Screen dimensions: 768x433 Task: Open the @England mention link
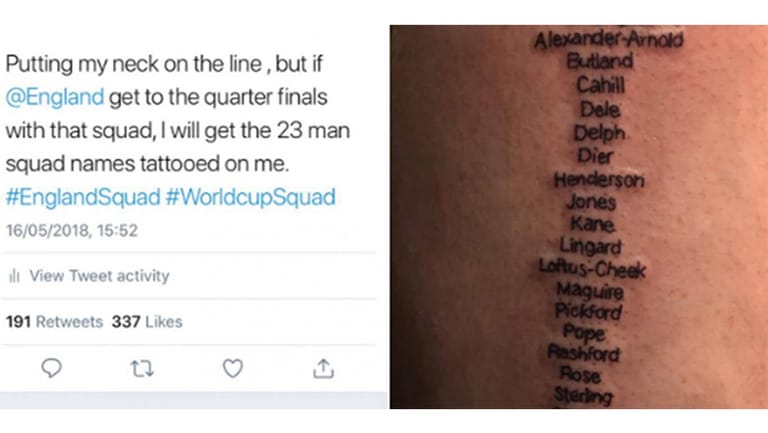(x=55, y=98)
